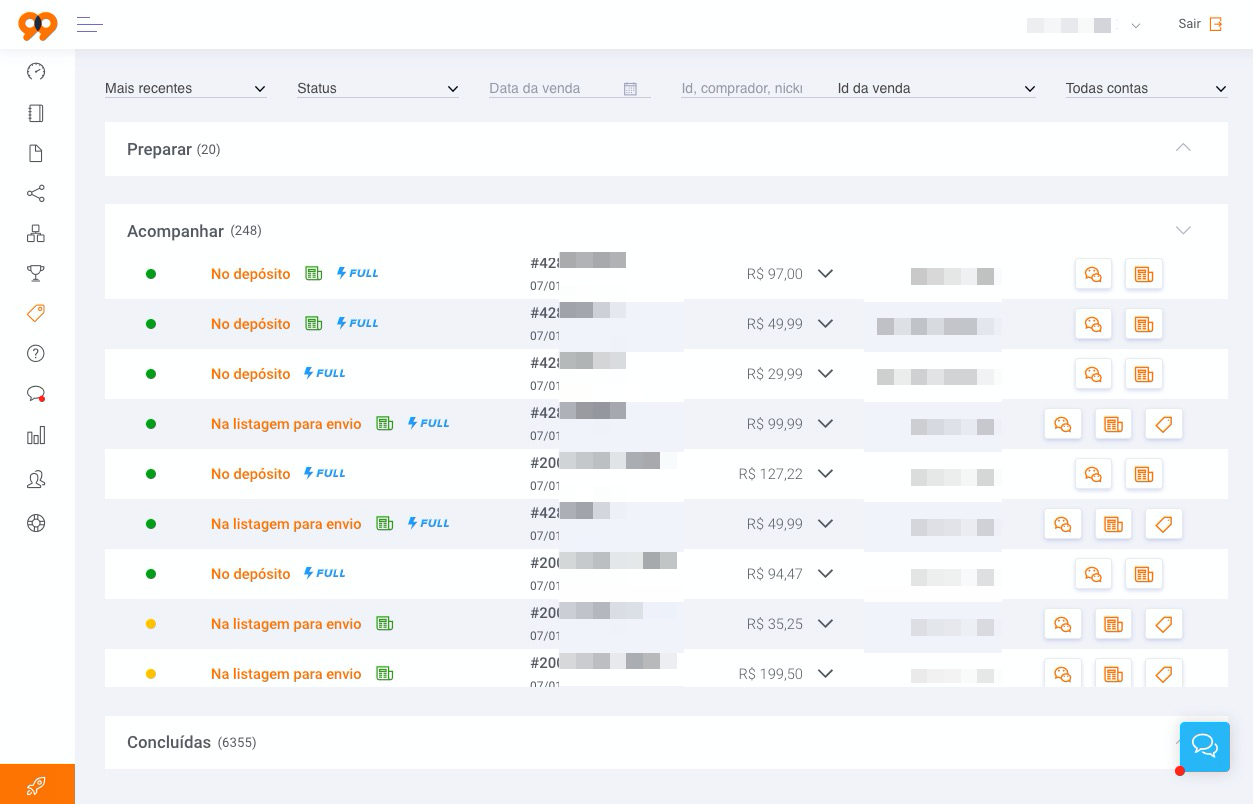
Task: Open invoice icon for the R$ 94,47 order
Action: click(1144, 574)
